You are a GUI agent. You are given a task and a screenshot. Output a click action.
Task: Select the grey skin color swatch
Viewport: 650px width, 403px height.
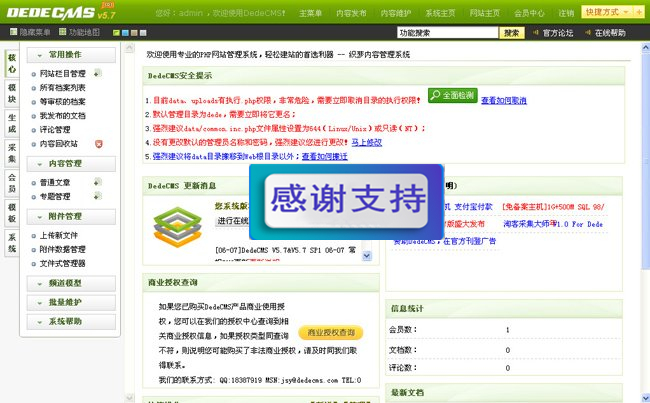pyautogui.click(x=143, y=33)
